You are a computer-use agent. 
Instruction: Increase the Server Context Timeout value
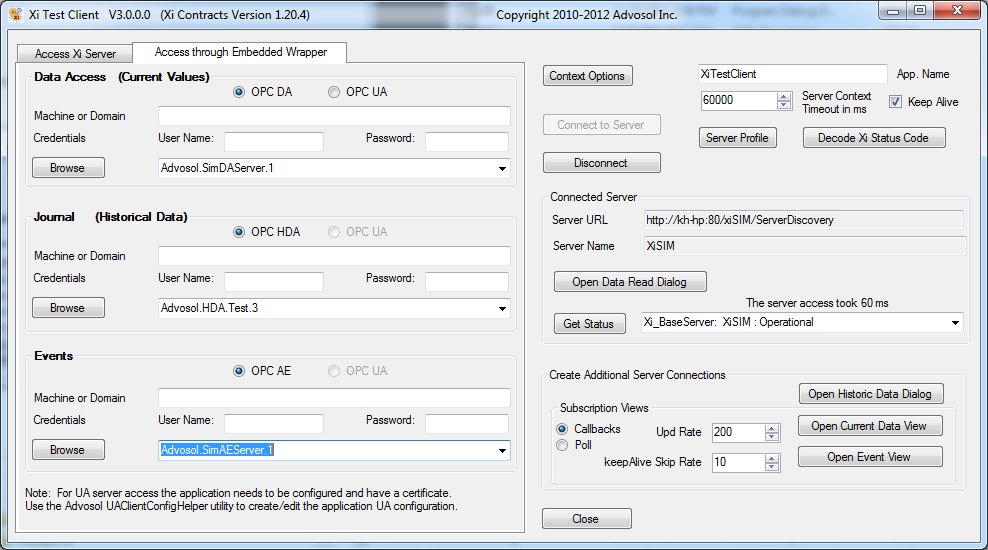pos(784,96)
